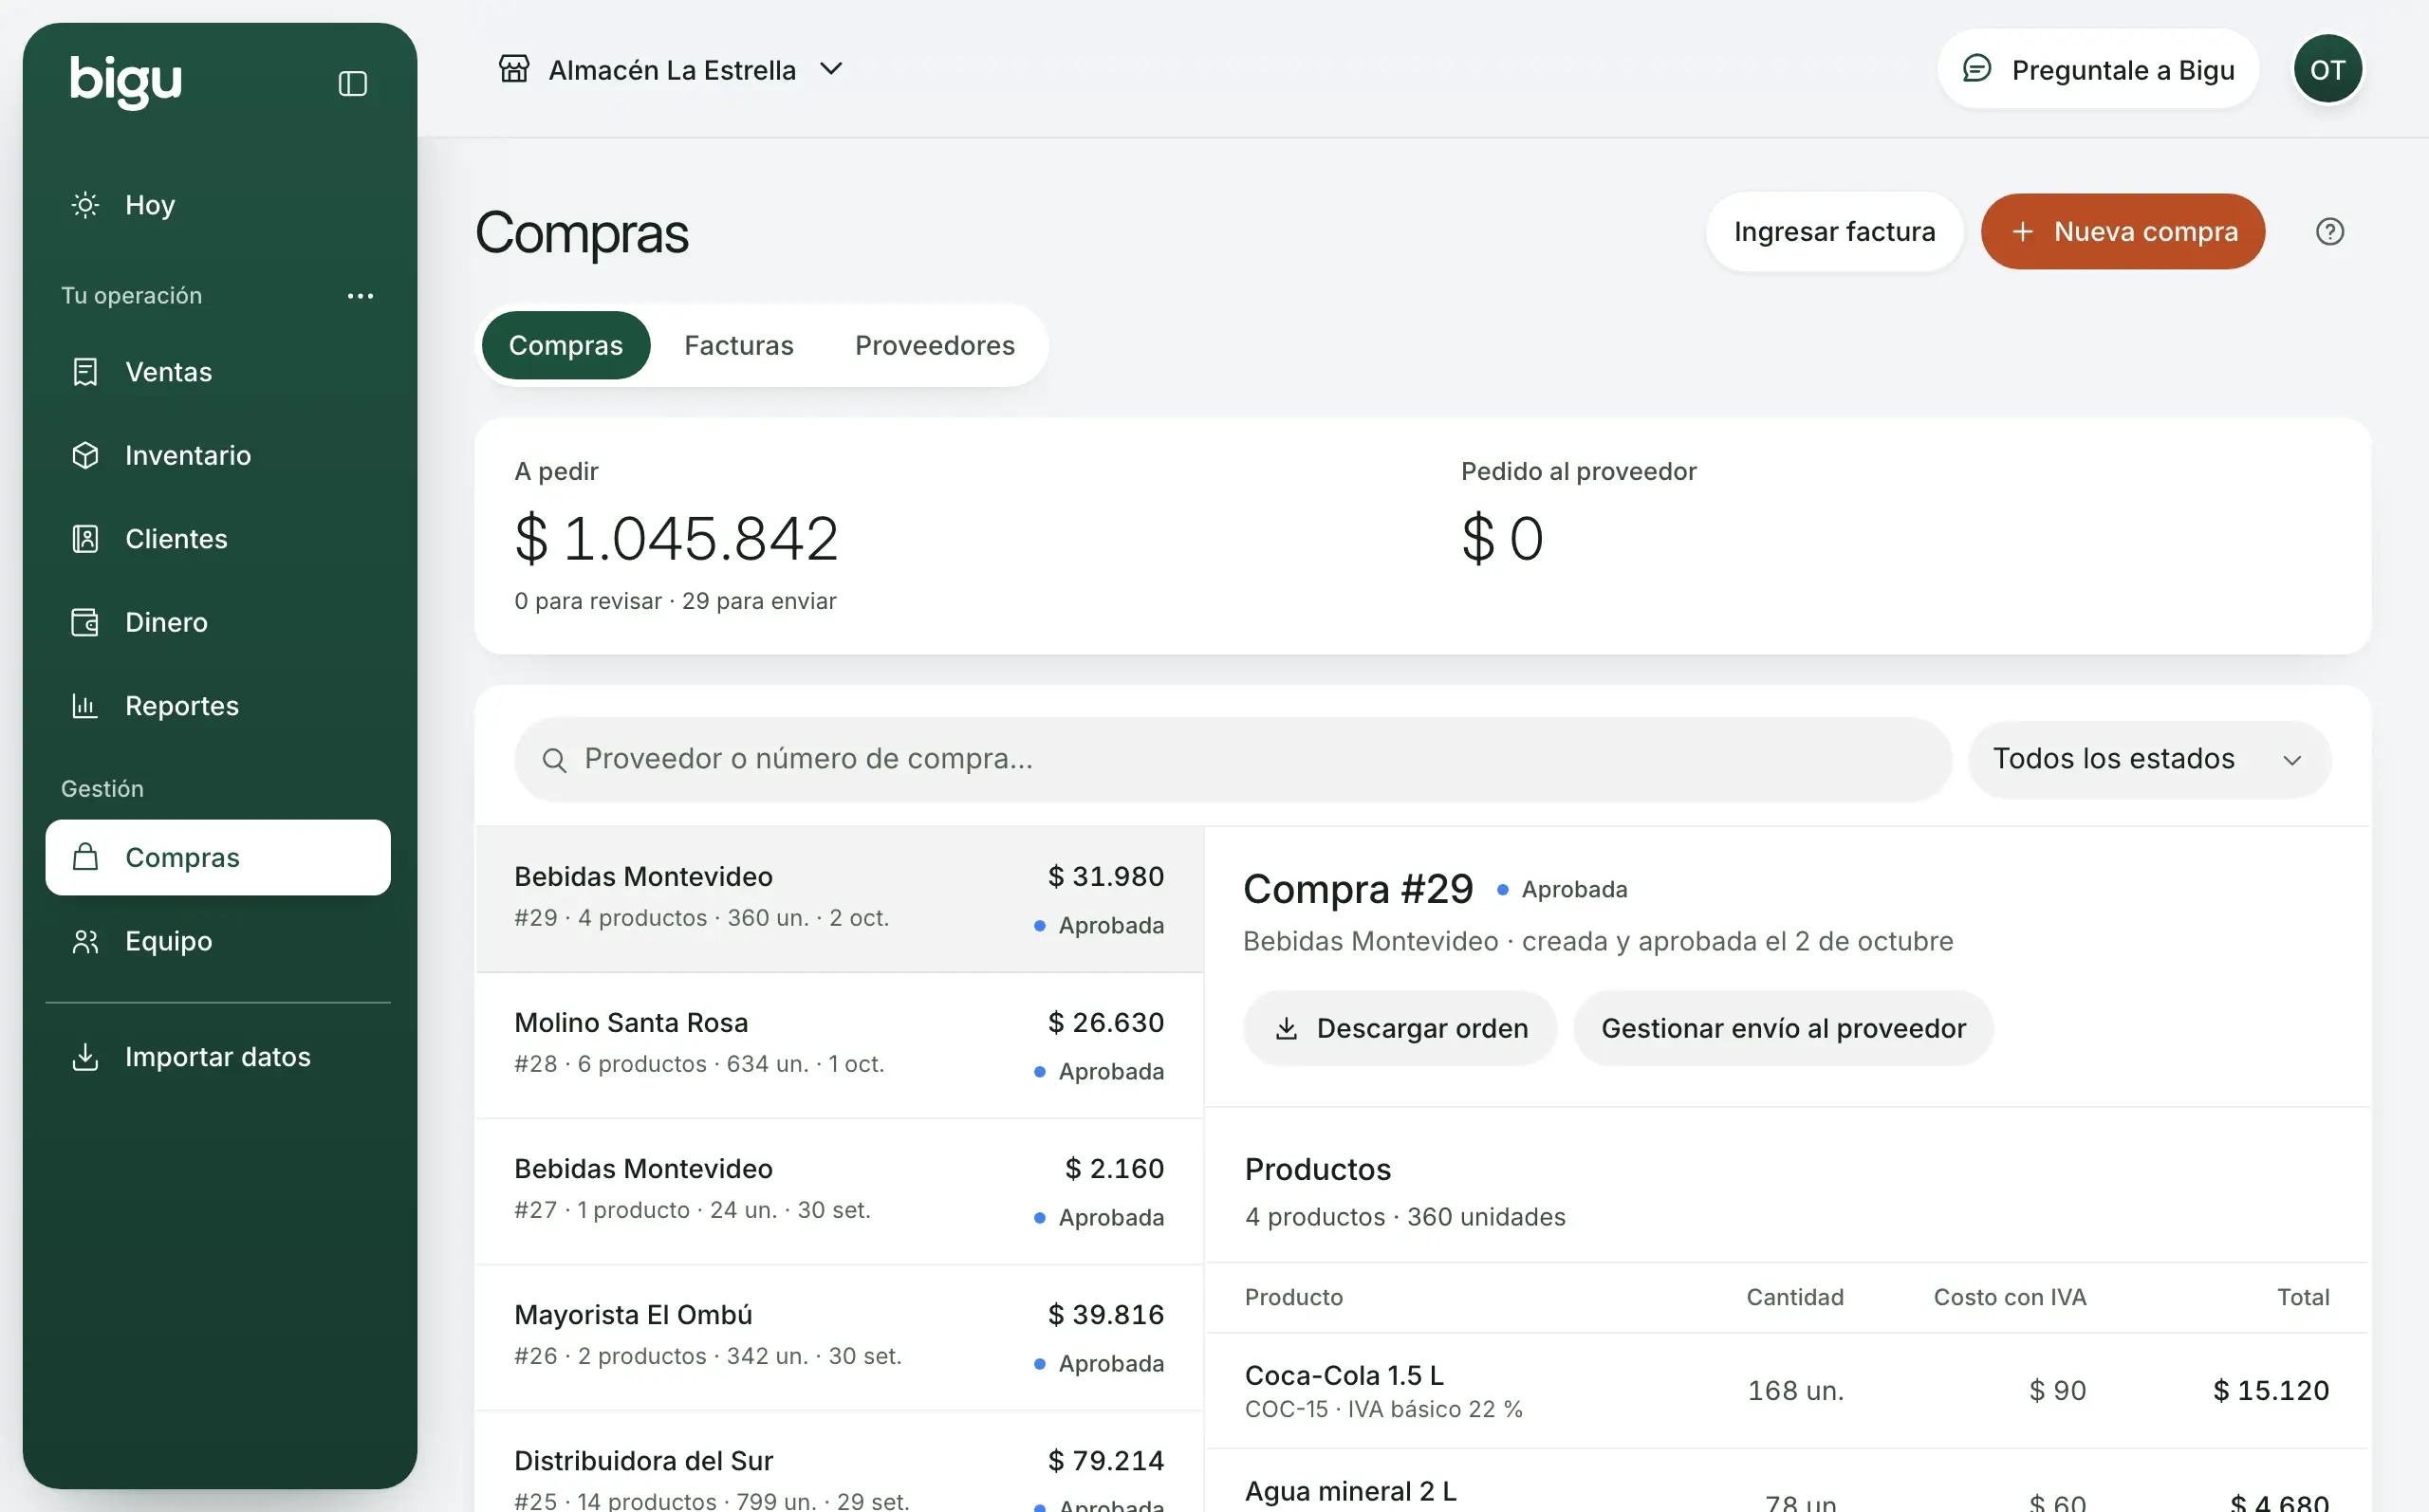Viewport: 2429px width, 1512px height.
Task: Click the search magnifier icon
Action: click(554, 760)
